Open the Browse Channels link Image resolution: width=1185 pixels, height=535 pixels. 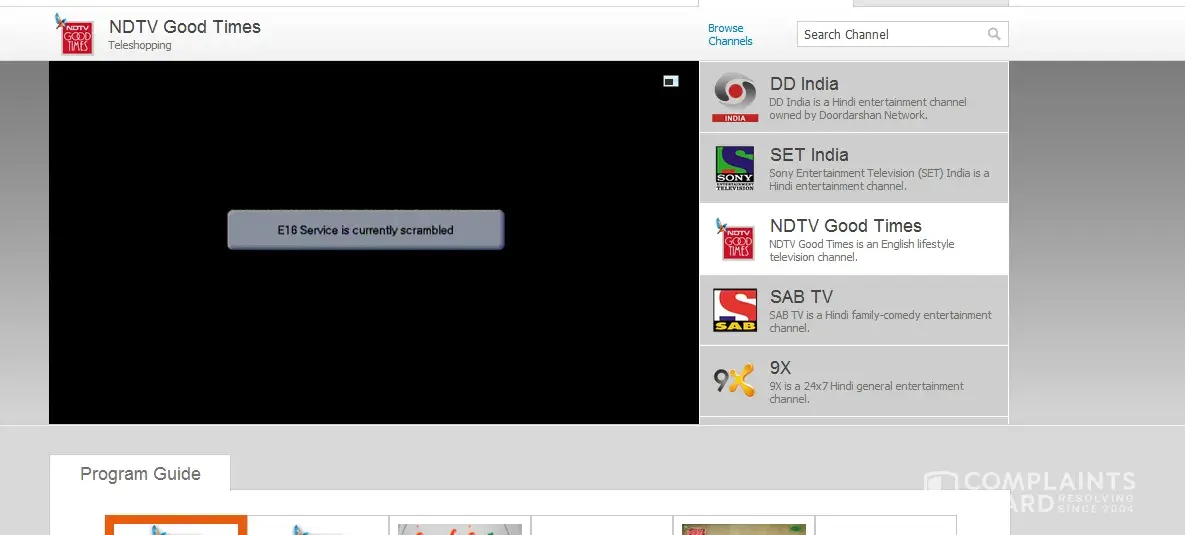(x=730, y=35)
